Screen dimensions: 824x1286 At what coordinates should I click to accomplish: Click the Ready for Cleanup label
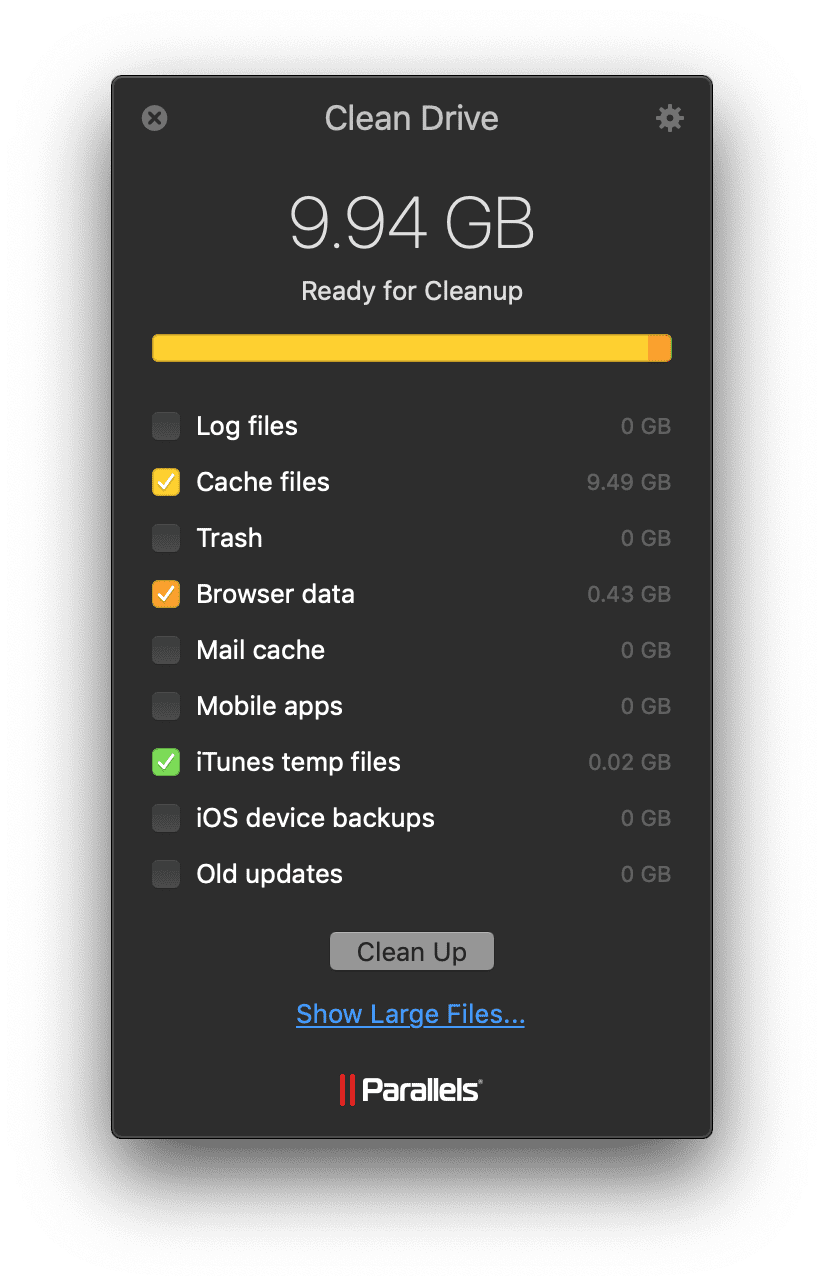(411, 290)
